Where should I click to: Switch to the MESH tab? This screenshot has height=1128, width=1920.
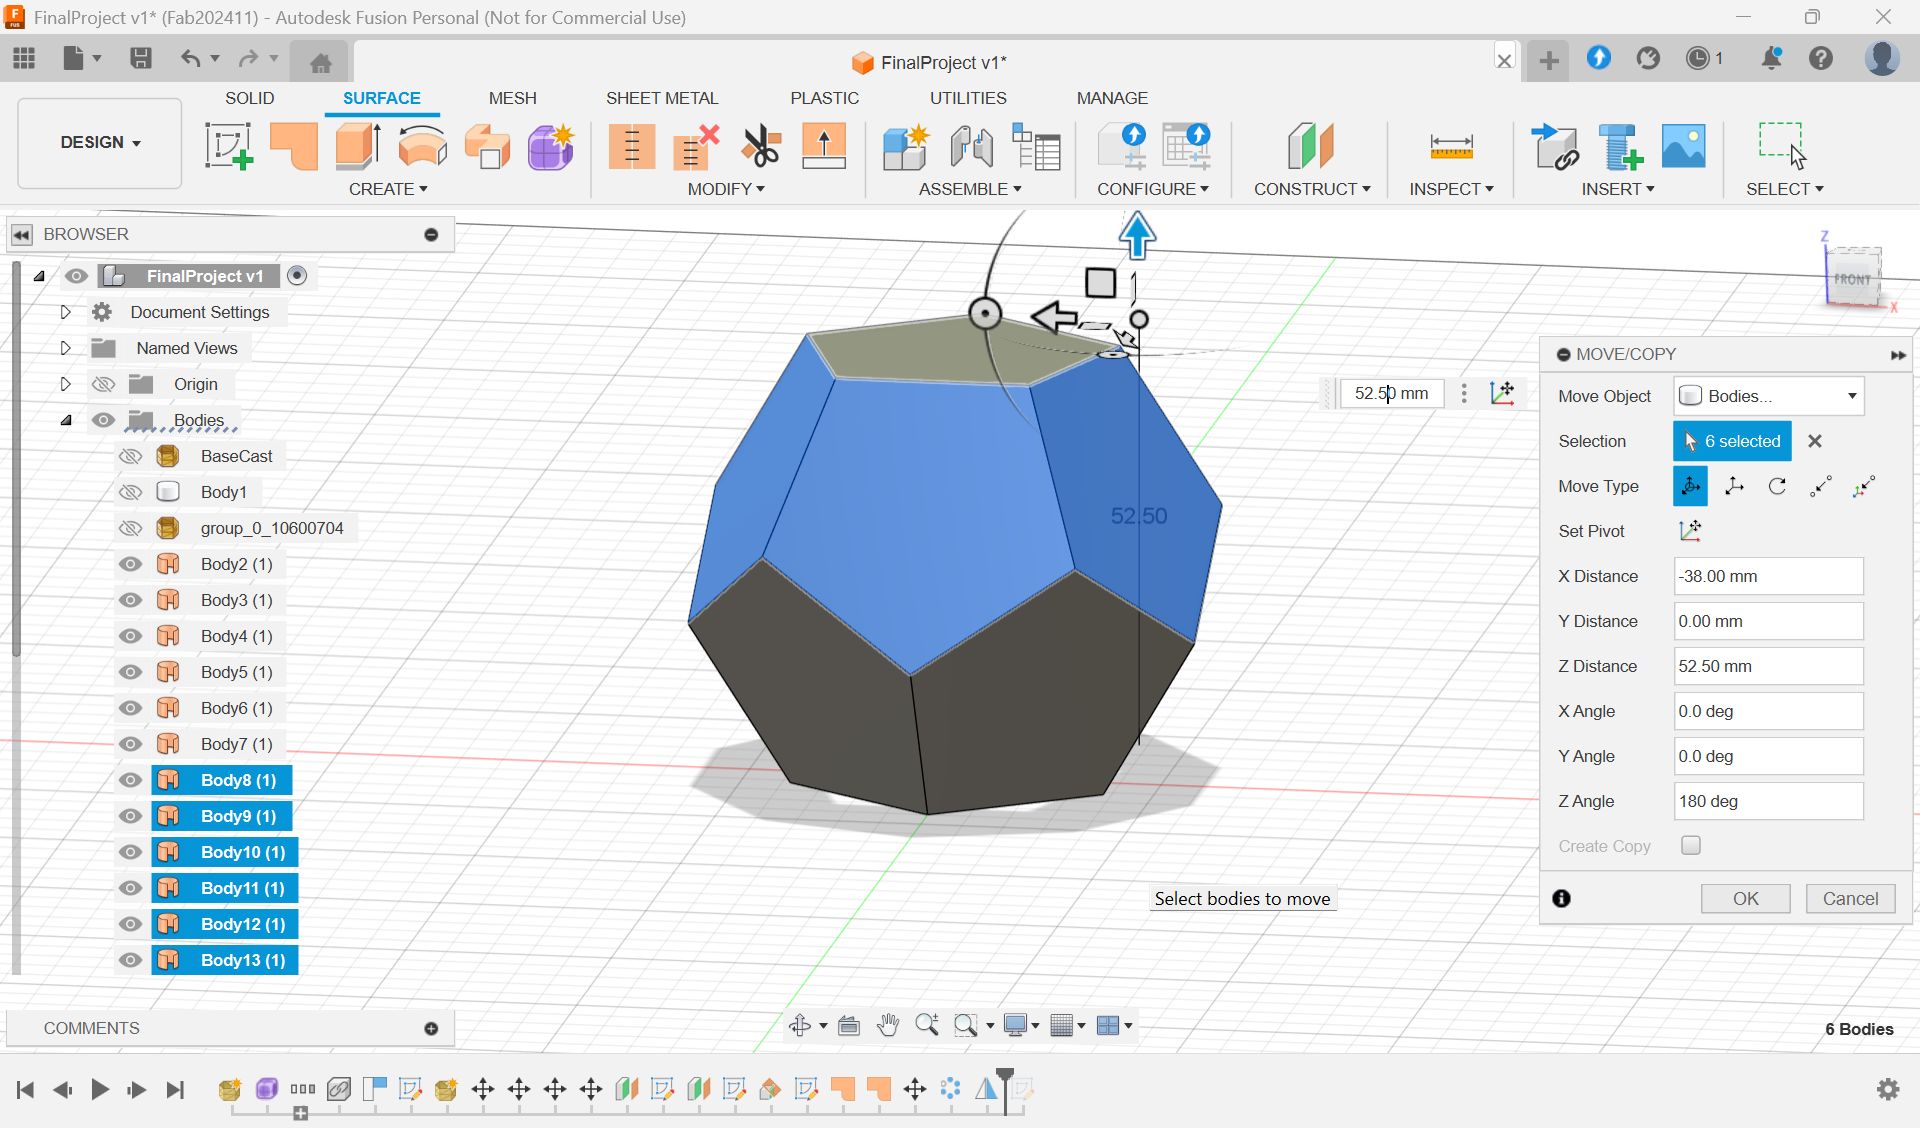[x=512, y=98]
